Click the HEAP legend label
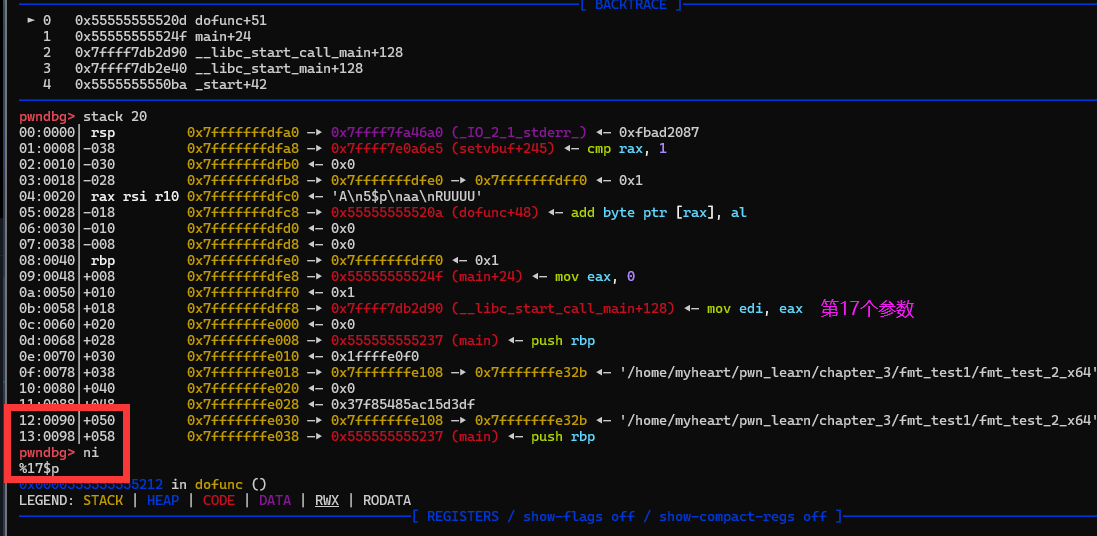 click(163, 500)
